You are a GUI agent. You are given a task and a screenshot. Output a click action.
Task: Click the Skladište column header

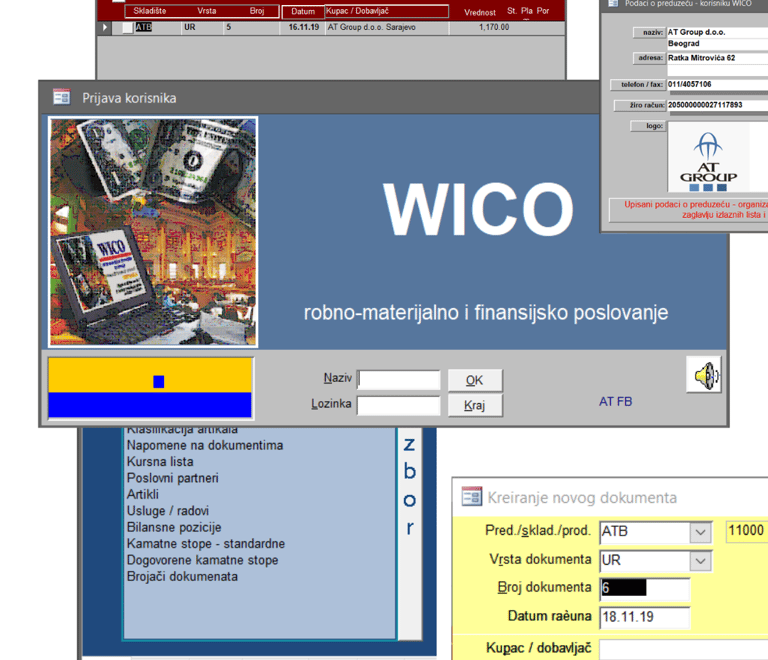click(150, 11)
